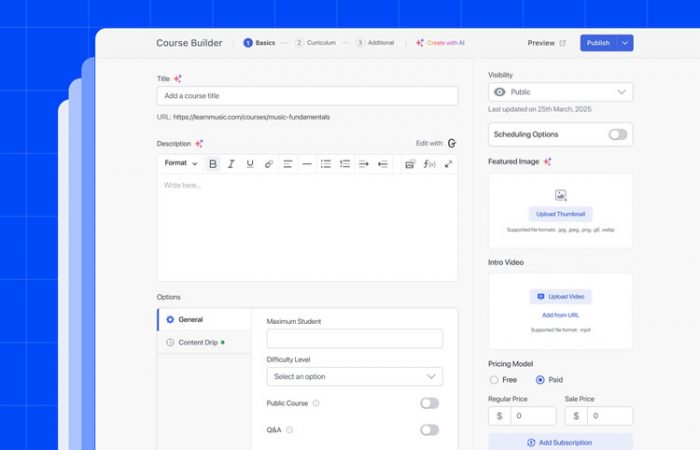Switch to the Content Drip tab
This screenshot has height=450, width=700.
click(198, 342)
